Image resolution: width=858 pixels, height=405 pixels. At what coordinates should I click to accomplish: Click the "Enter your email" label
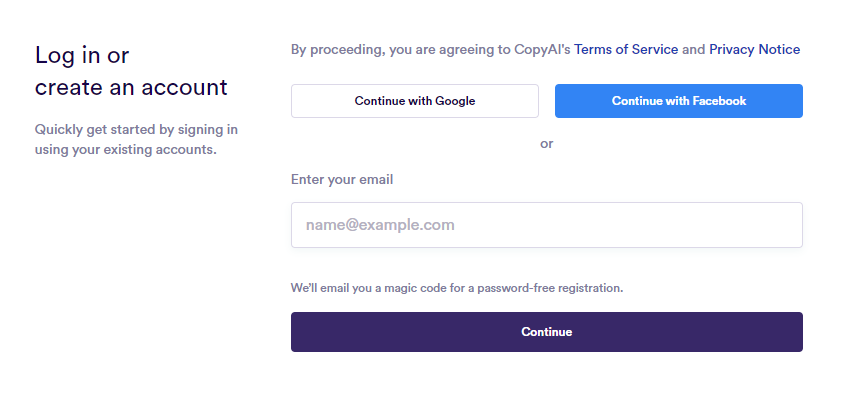point(342,180)
